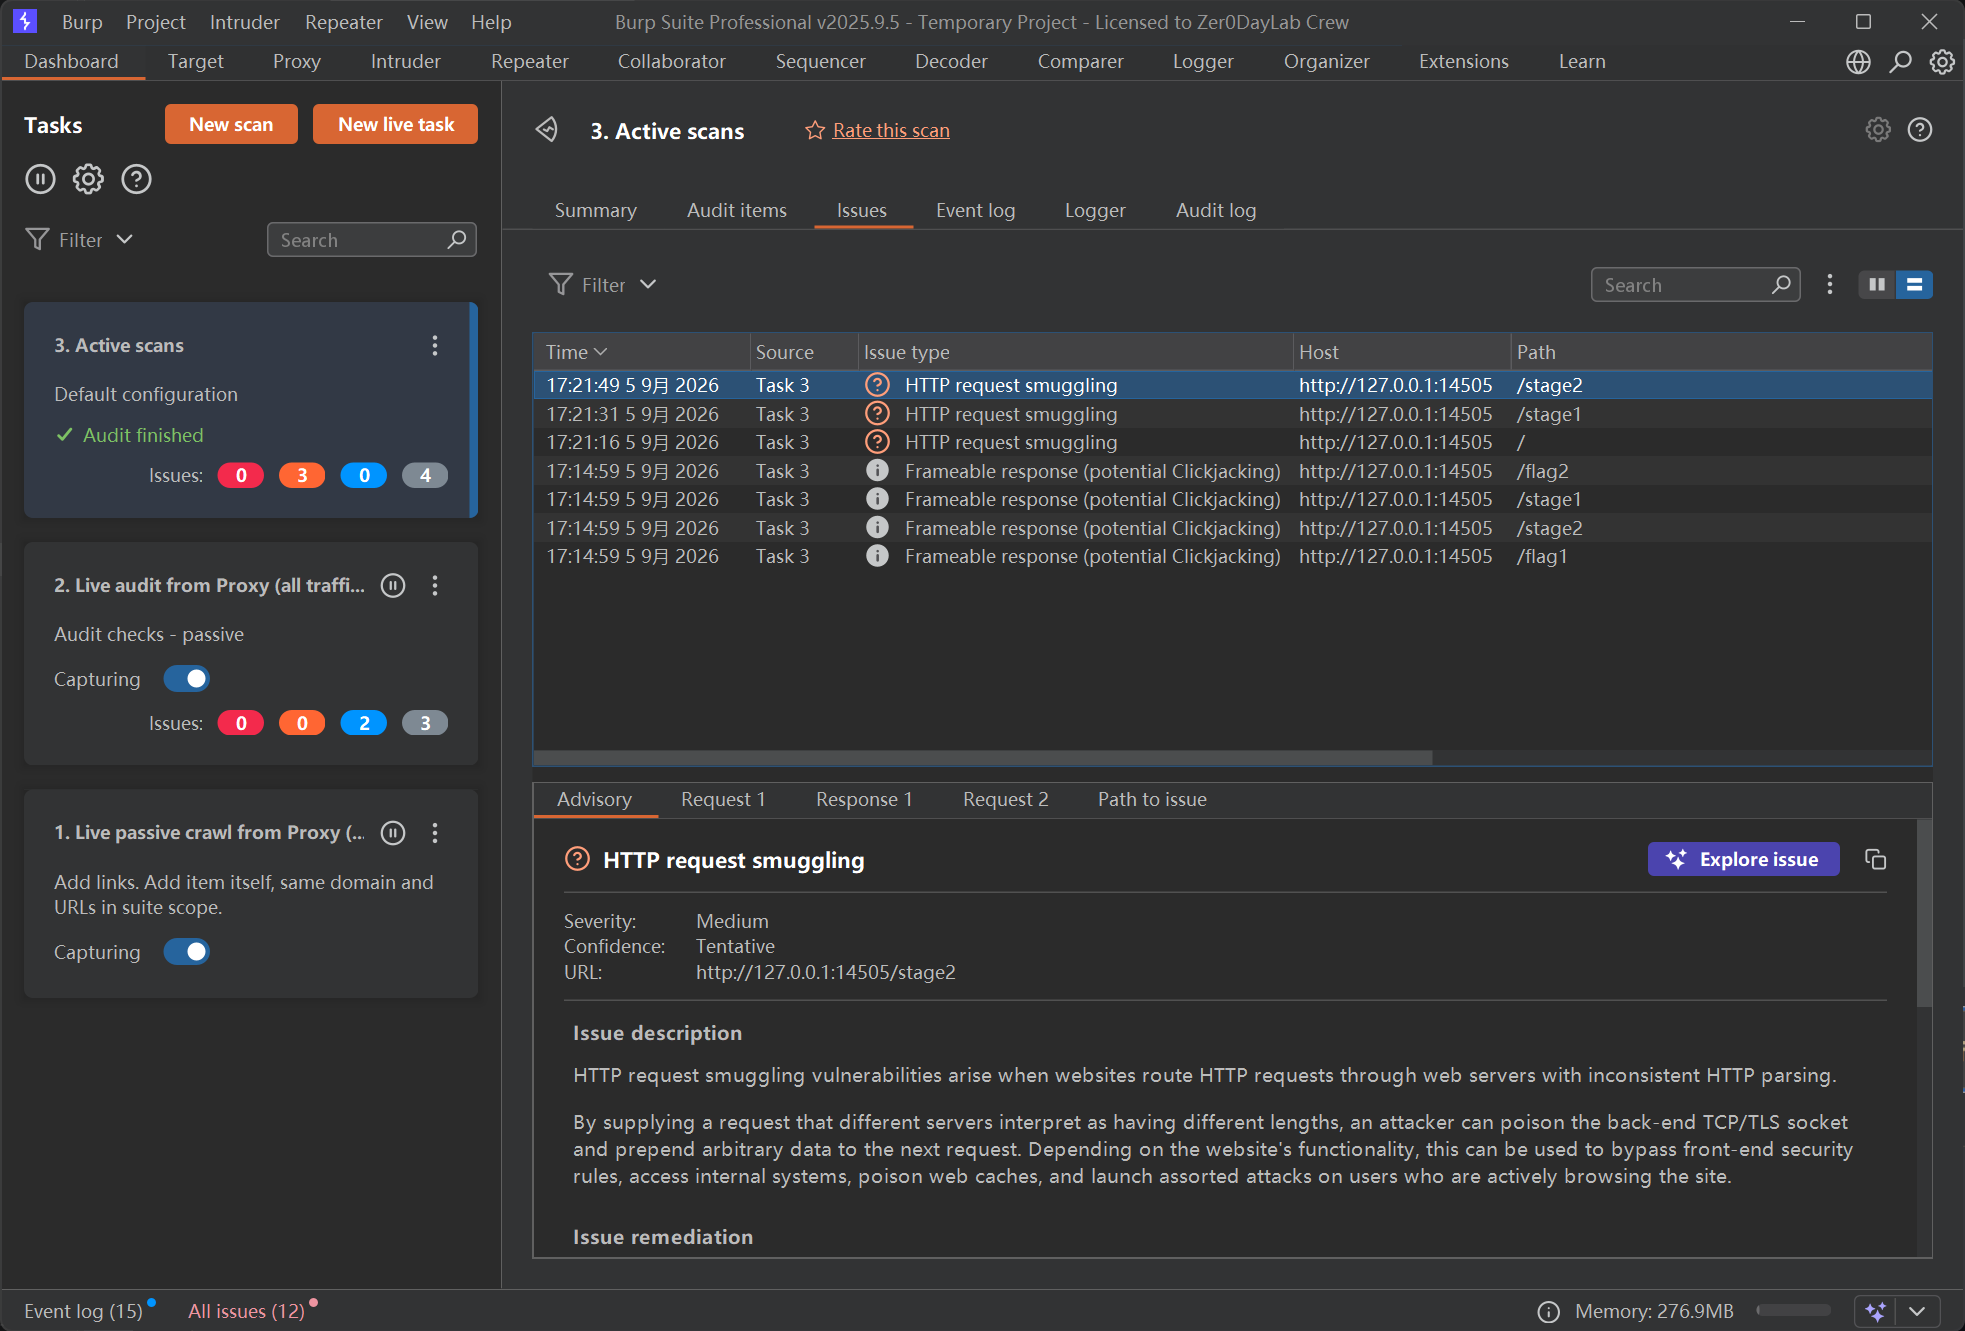Switch to the Audit items tab
Image resolution: width=1965 pixels, height=1331 pixels.
tap(737, 210)
